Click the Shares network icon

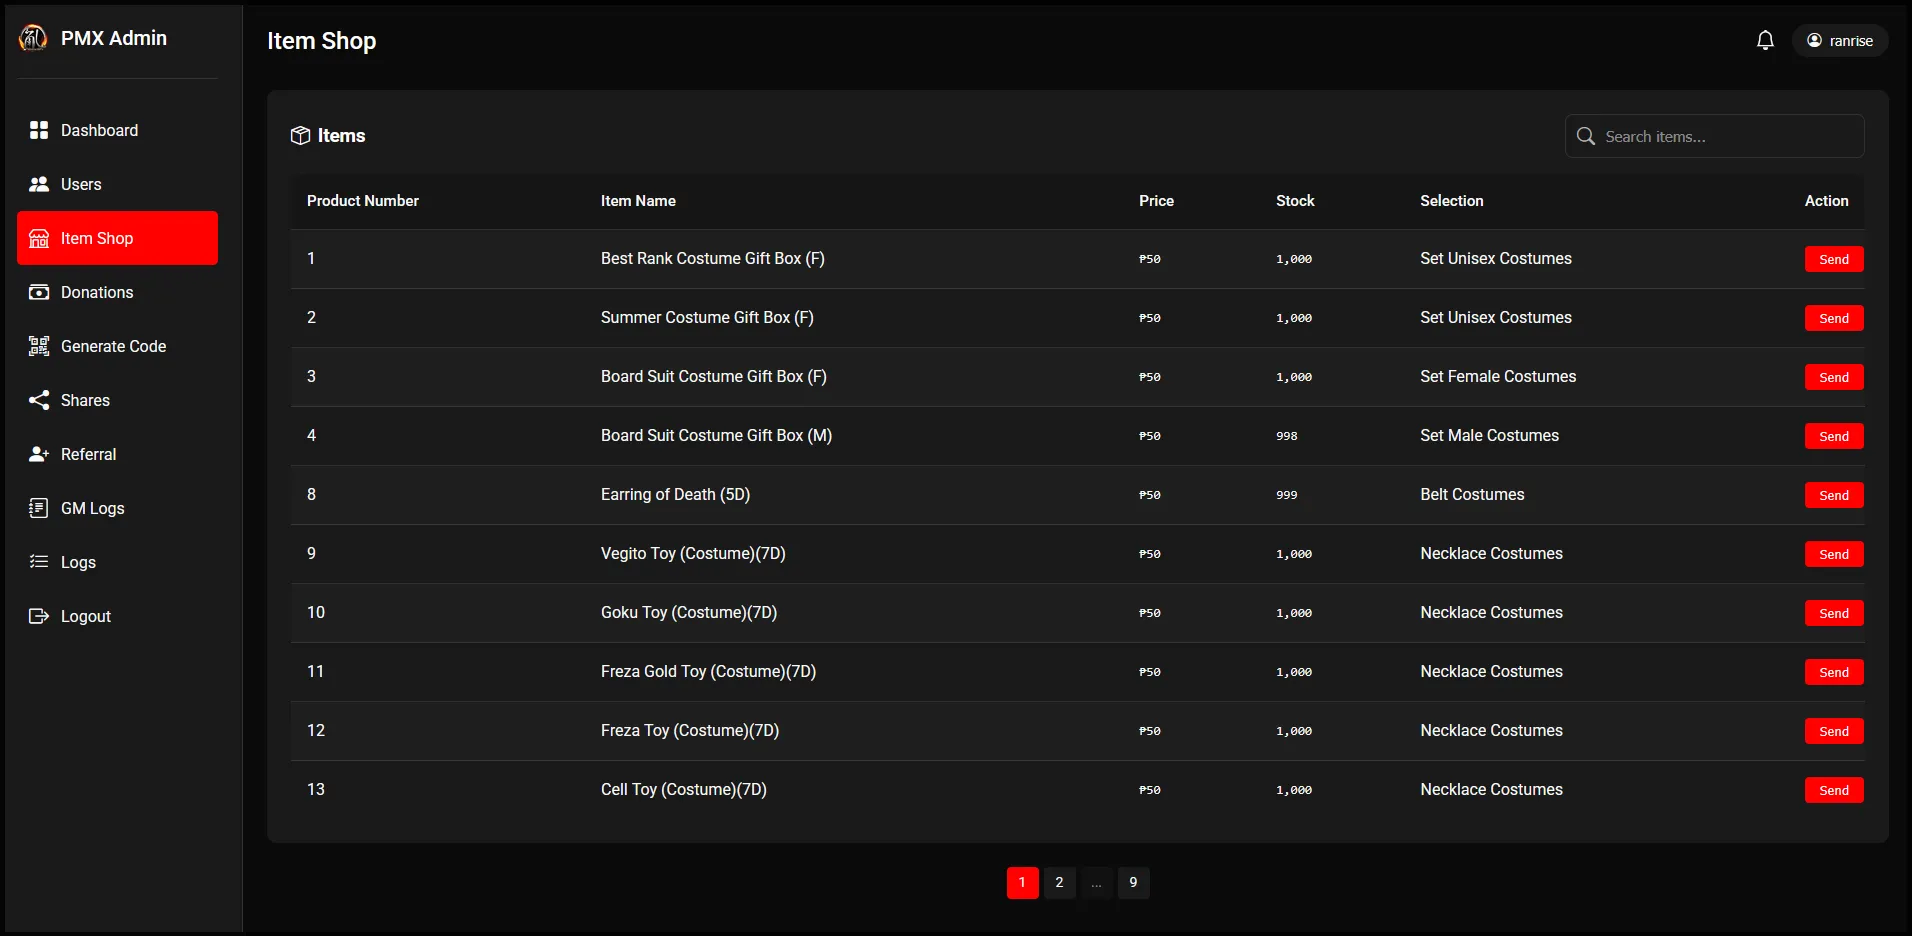click(39, 400)
